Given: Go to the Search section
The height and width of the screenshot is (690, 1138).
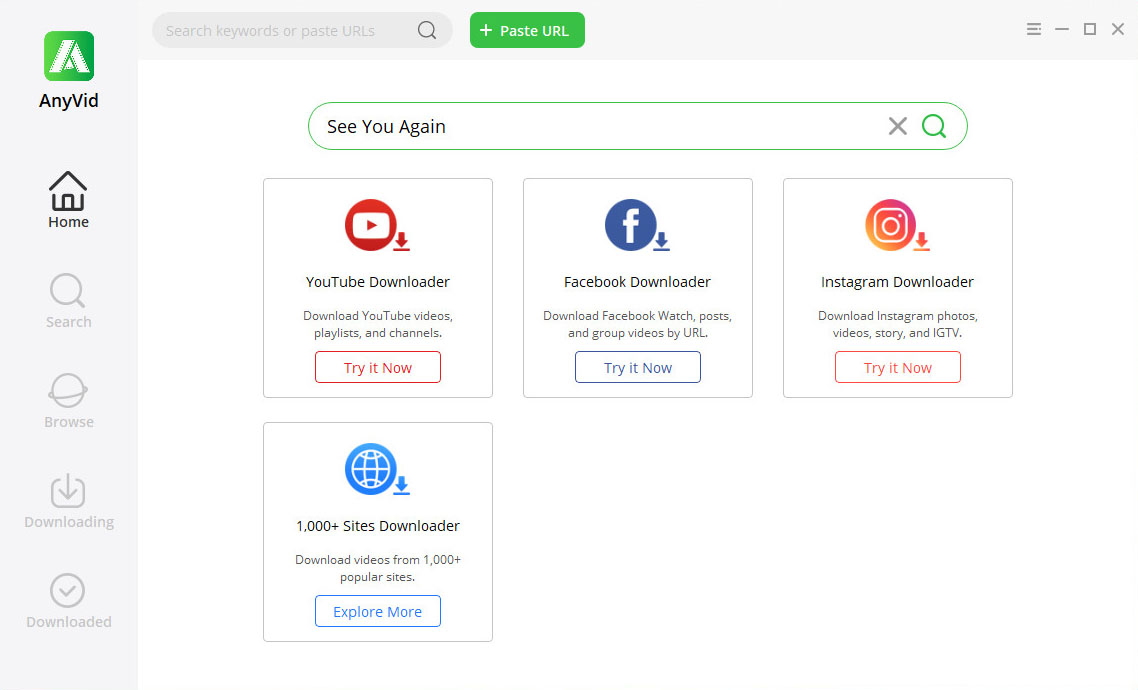Looking at the screenshot, I should tap(68, 301).
